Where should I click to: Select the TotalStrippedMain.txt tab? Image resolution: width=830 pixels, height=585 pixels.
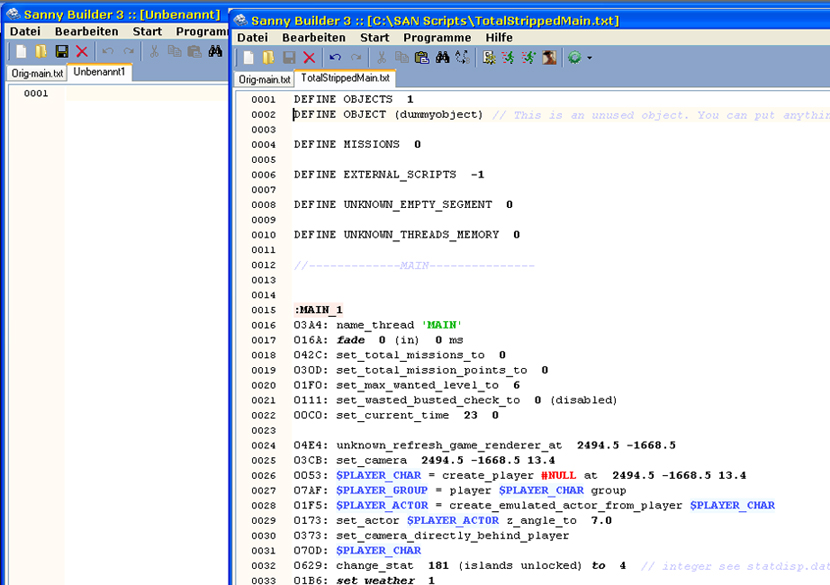click(x=345, y=78)
